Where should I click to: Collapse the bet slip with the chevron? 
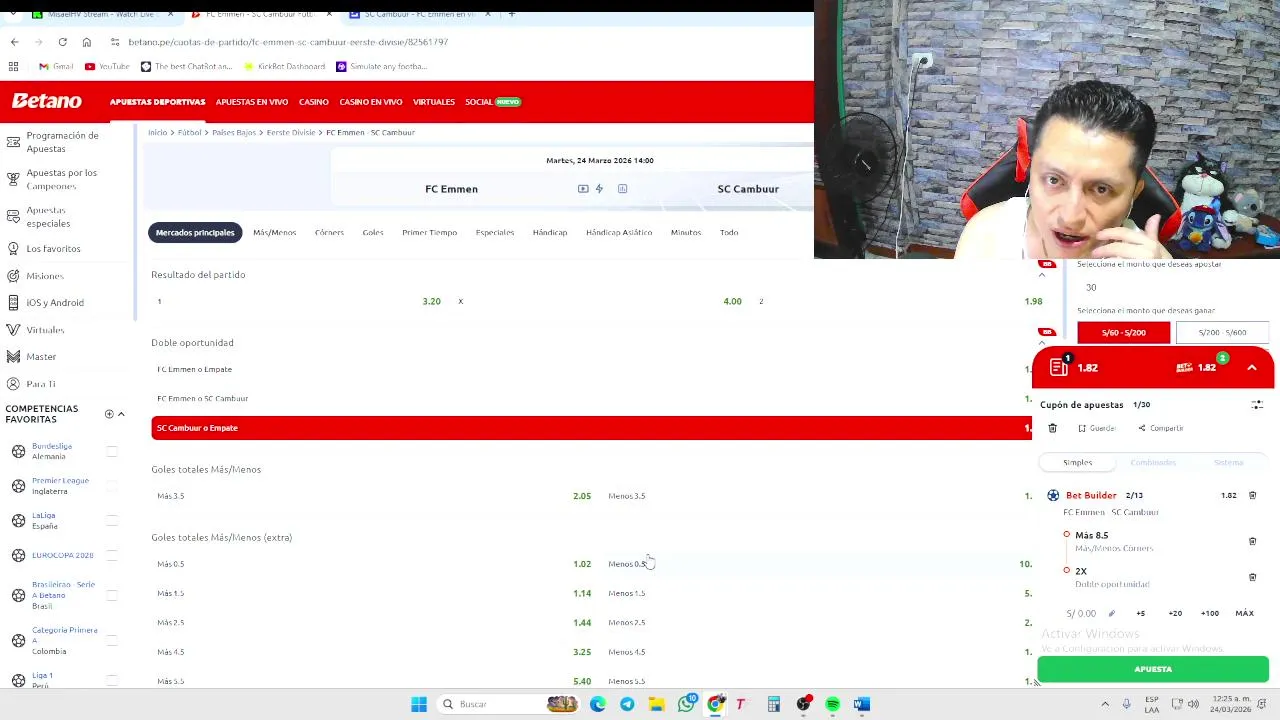[1252, 367]
